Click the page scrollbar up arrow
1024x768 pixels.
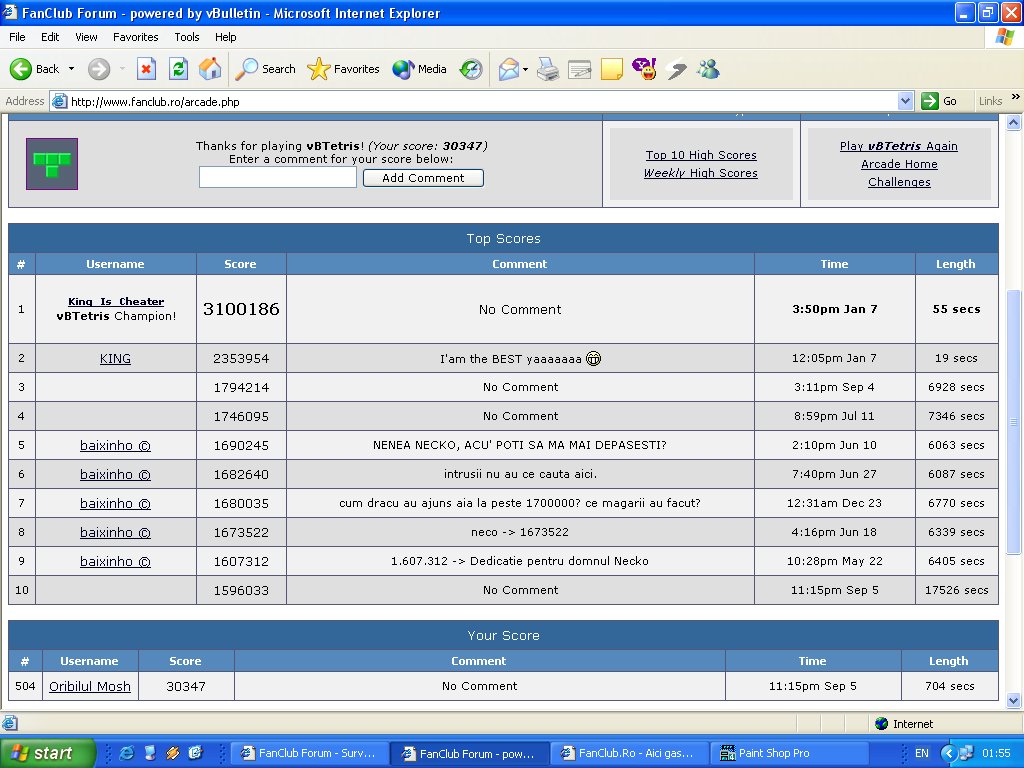pos(1014,122)
